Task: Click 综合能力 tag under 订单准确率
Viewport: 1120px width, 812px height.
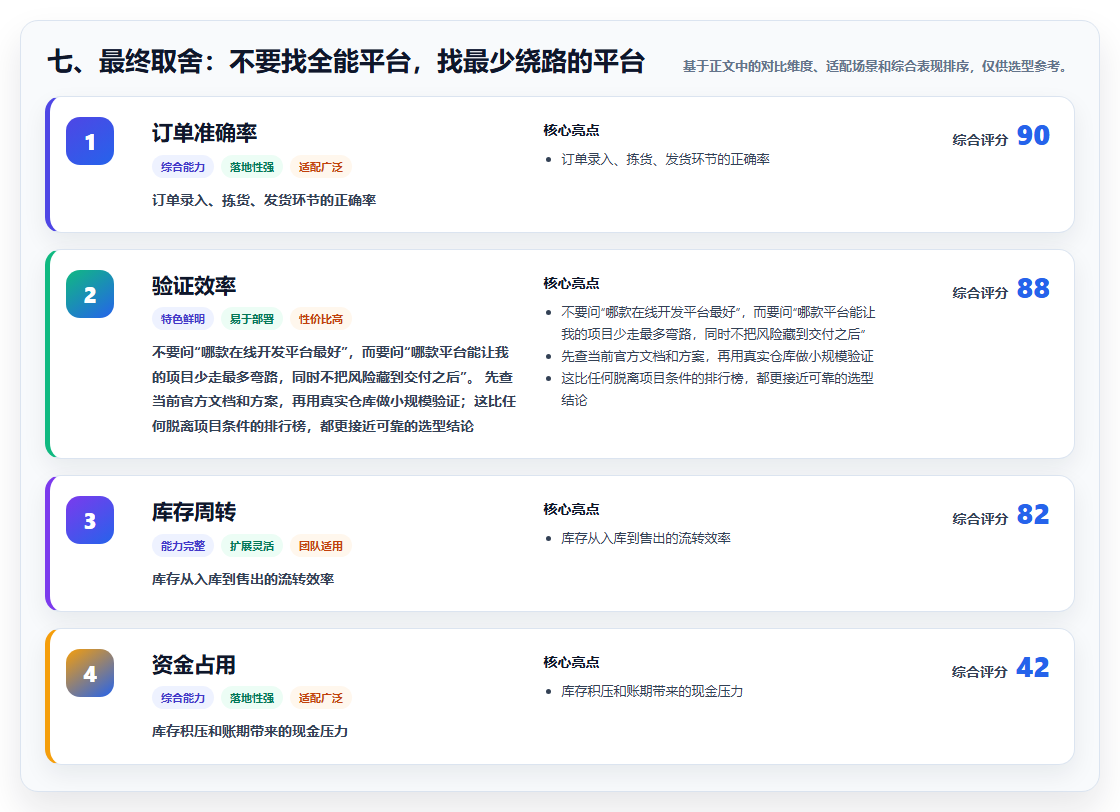Action: (183, 167)
